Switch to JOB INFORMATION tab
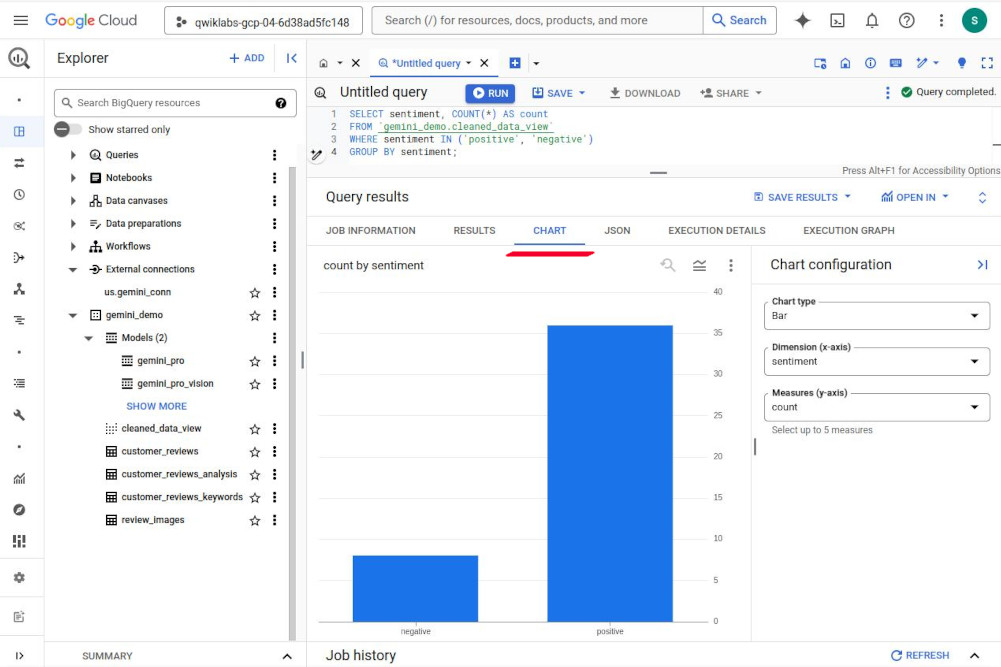Screen dimensions: 1001x667 click(370, 230)
